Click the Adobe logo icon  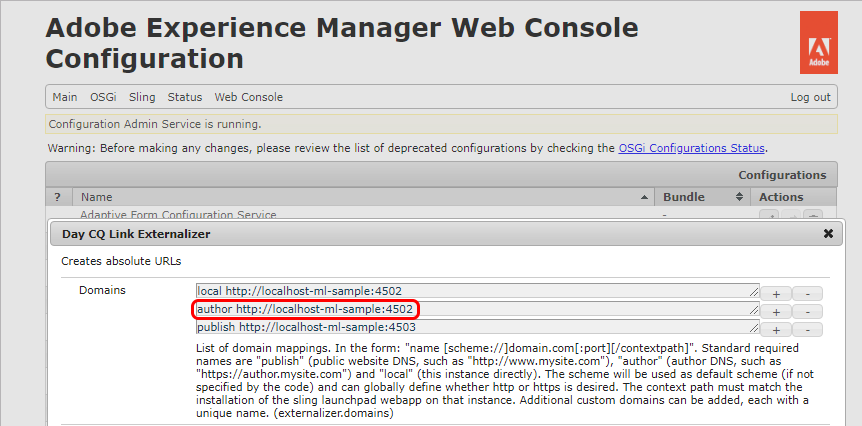[x=819, y=42]
